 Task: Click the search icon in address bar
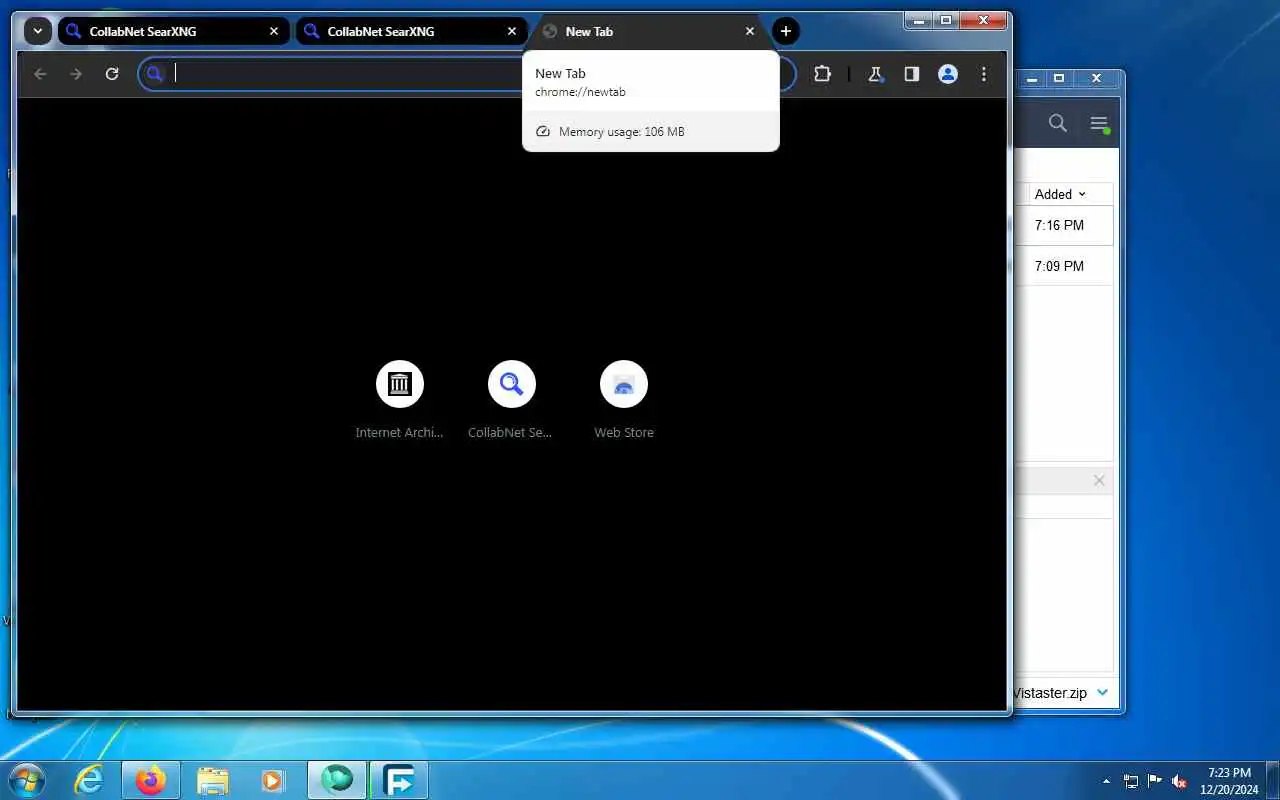coord(154,73)
